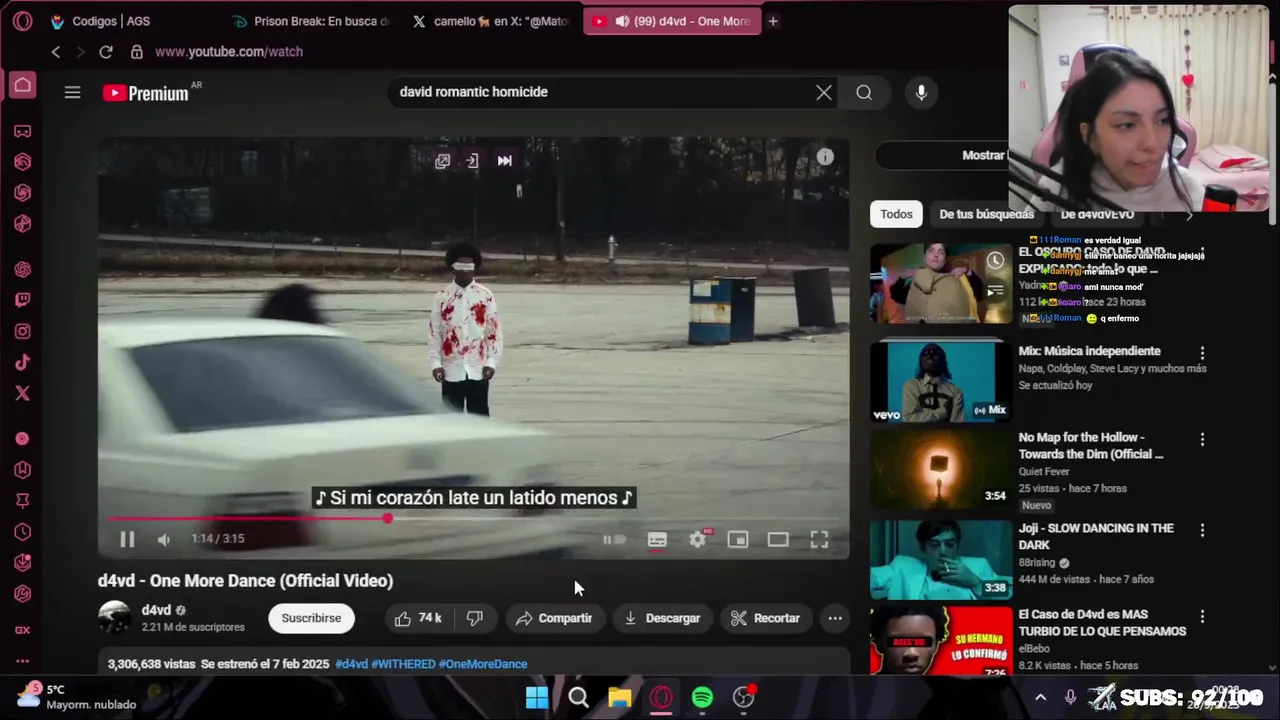Open d4vd channel avatar
The height and width of the screenshot is (720, 1280).
[x=114, y=618]
